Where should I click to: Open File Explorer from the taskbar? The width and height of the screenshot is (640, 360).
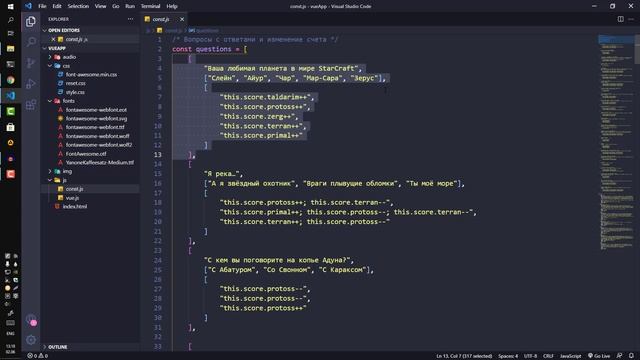pyautogui.click(x=11, y=49)
